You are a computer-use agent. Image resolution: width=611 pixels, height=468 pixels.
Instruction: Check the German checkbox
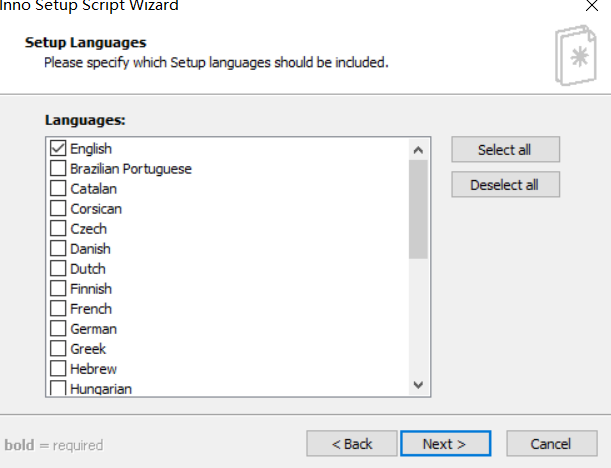coord(58,328)
